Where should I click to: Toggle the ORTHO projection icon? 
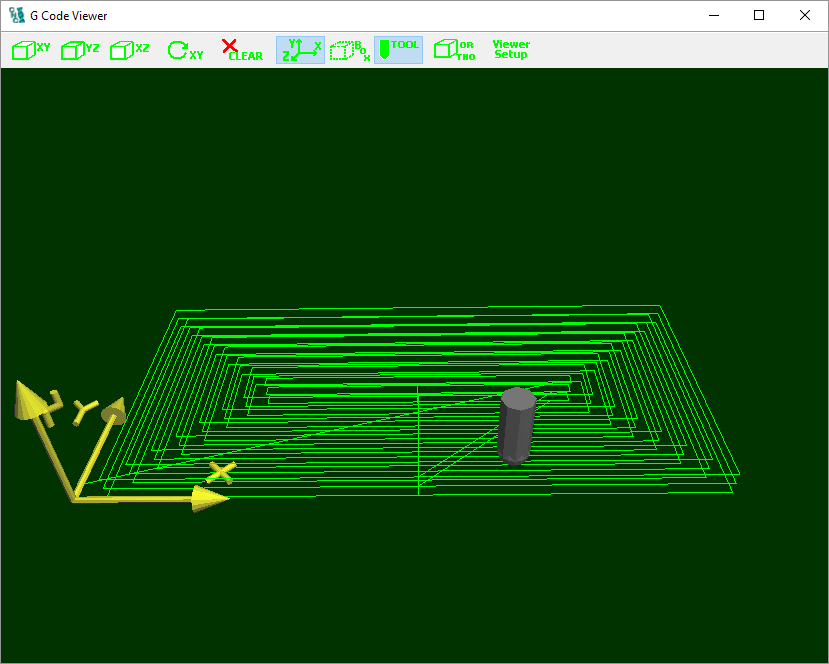454,50
